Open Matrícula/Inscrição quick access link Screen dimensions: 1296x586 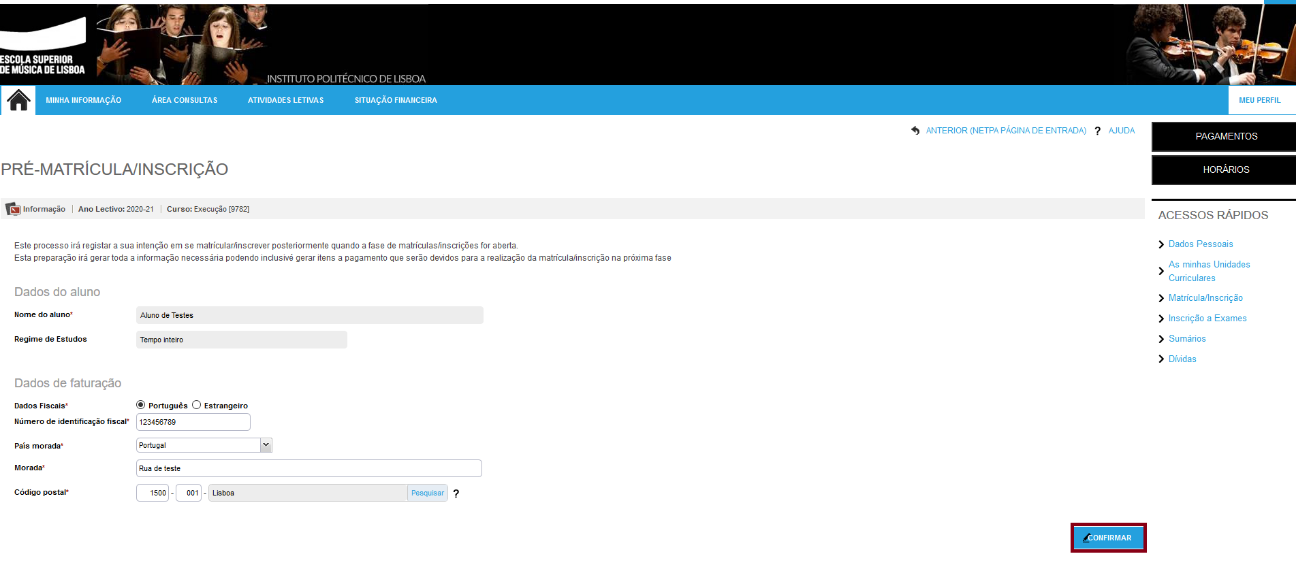(1206, 298)
